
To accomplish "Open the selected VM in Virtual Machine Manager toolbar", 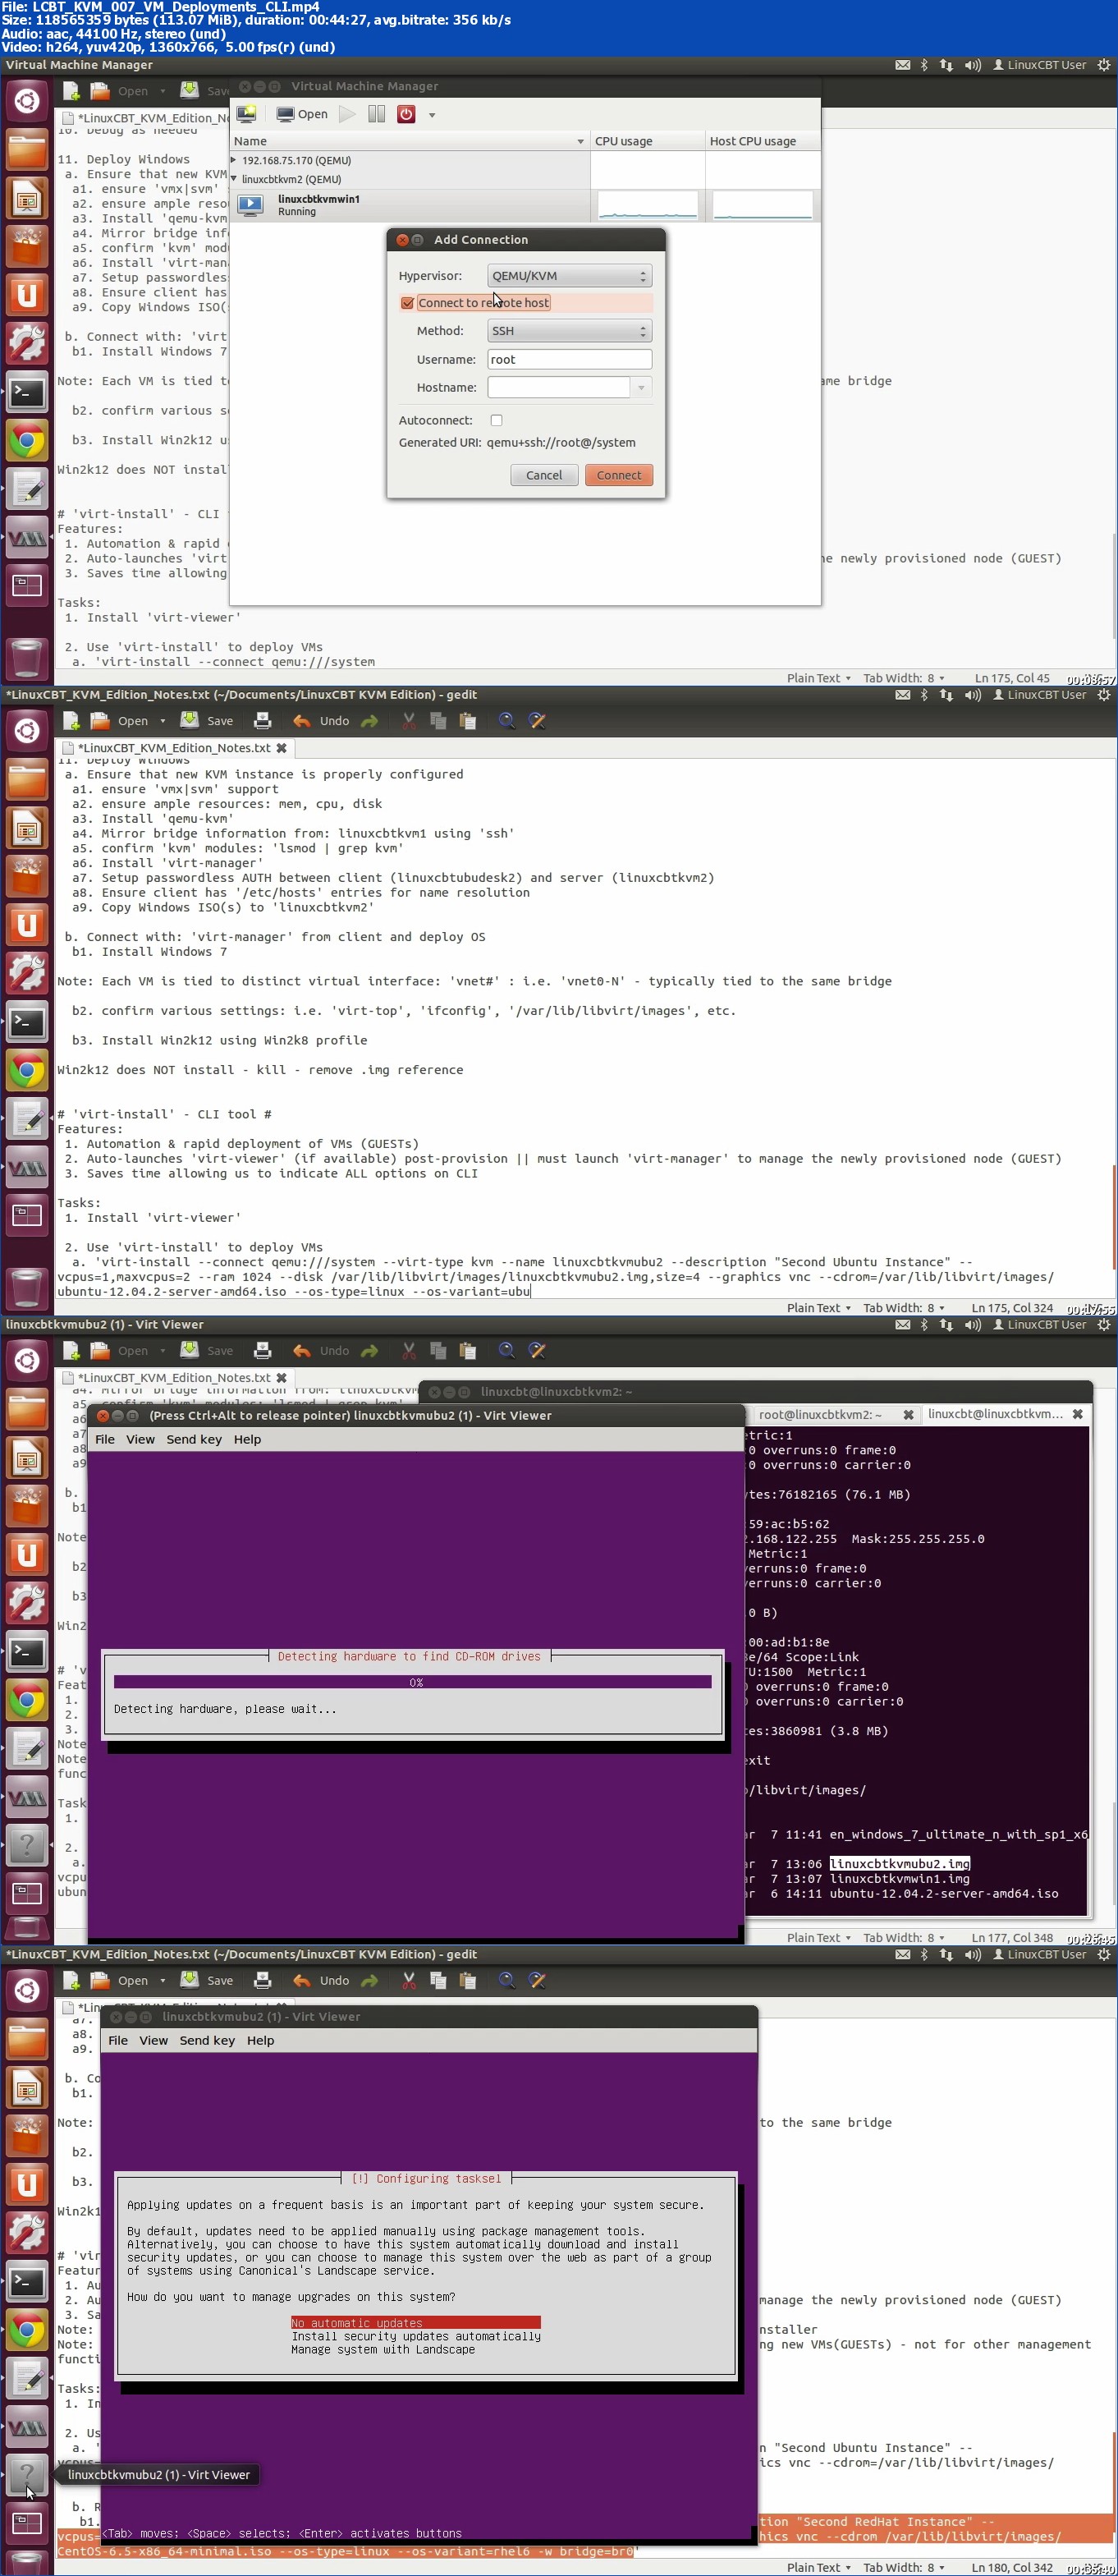I will coord(302,114).
